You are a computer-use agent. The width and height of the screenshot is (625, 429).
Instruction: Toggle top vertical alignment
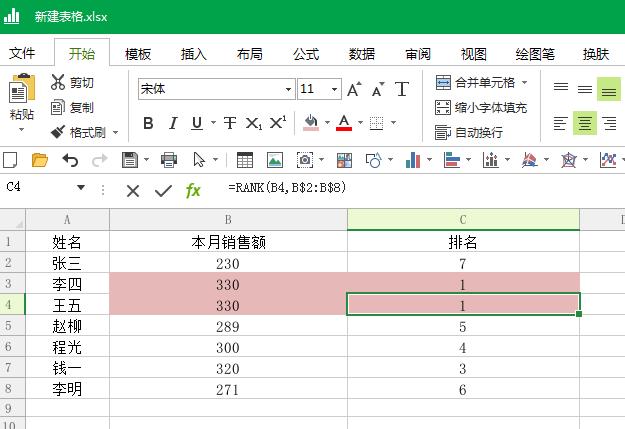pos(561,87)
